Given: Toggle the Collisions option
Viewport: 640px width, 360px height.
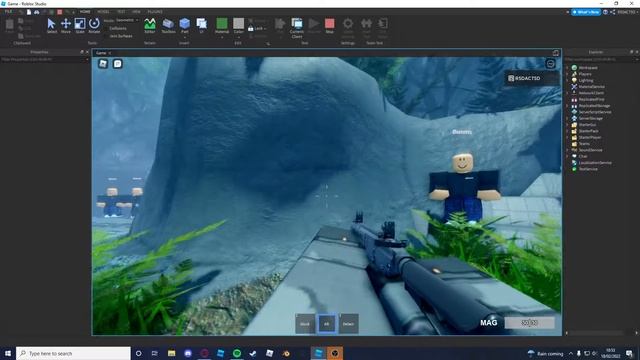Looking at the screenshot, I should click(x=118, y=28).
